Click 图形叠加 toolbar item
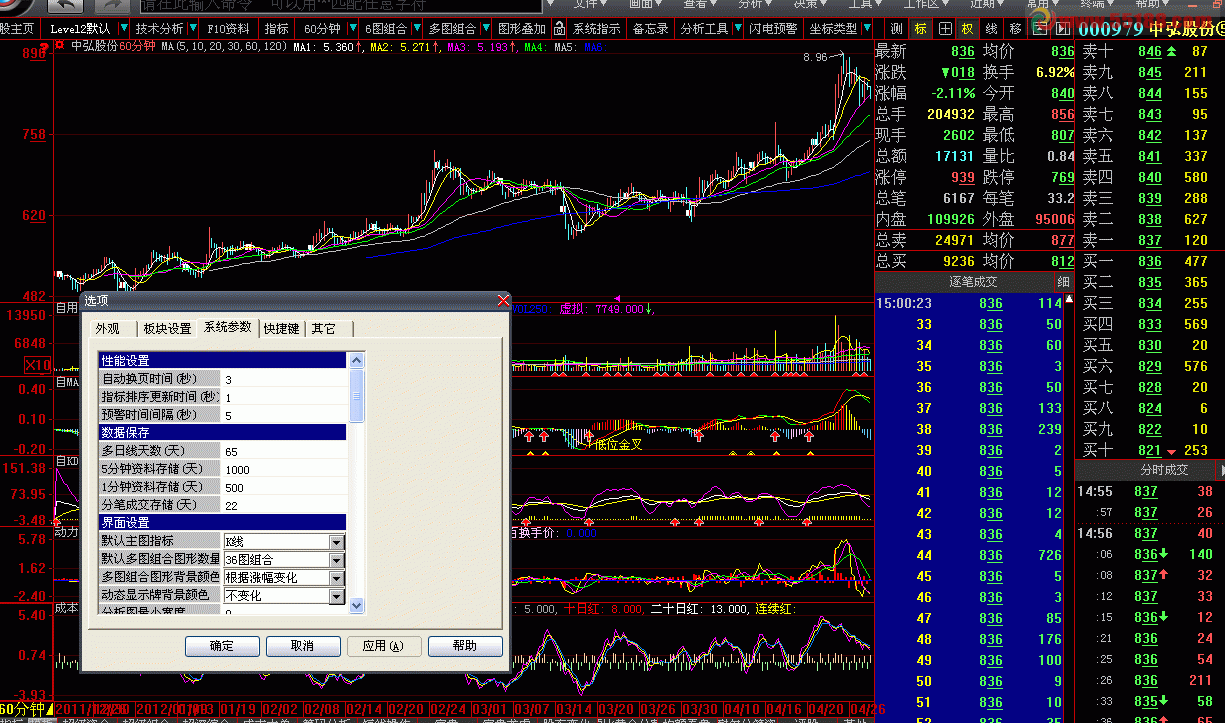The image size is (1225, 723). coord(522,29)
